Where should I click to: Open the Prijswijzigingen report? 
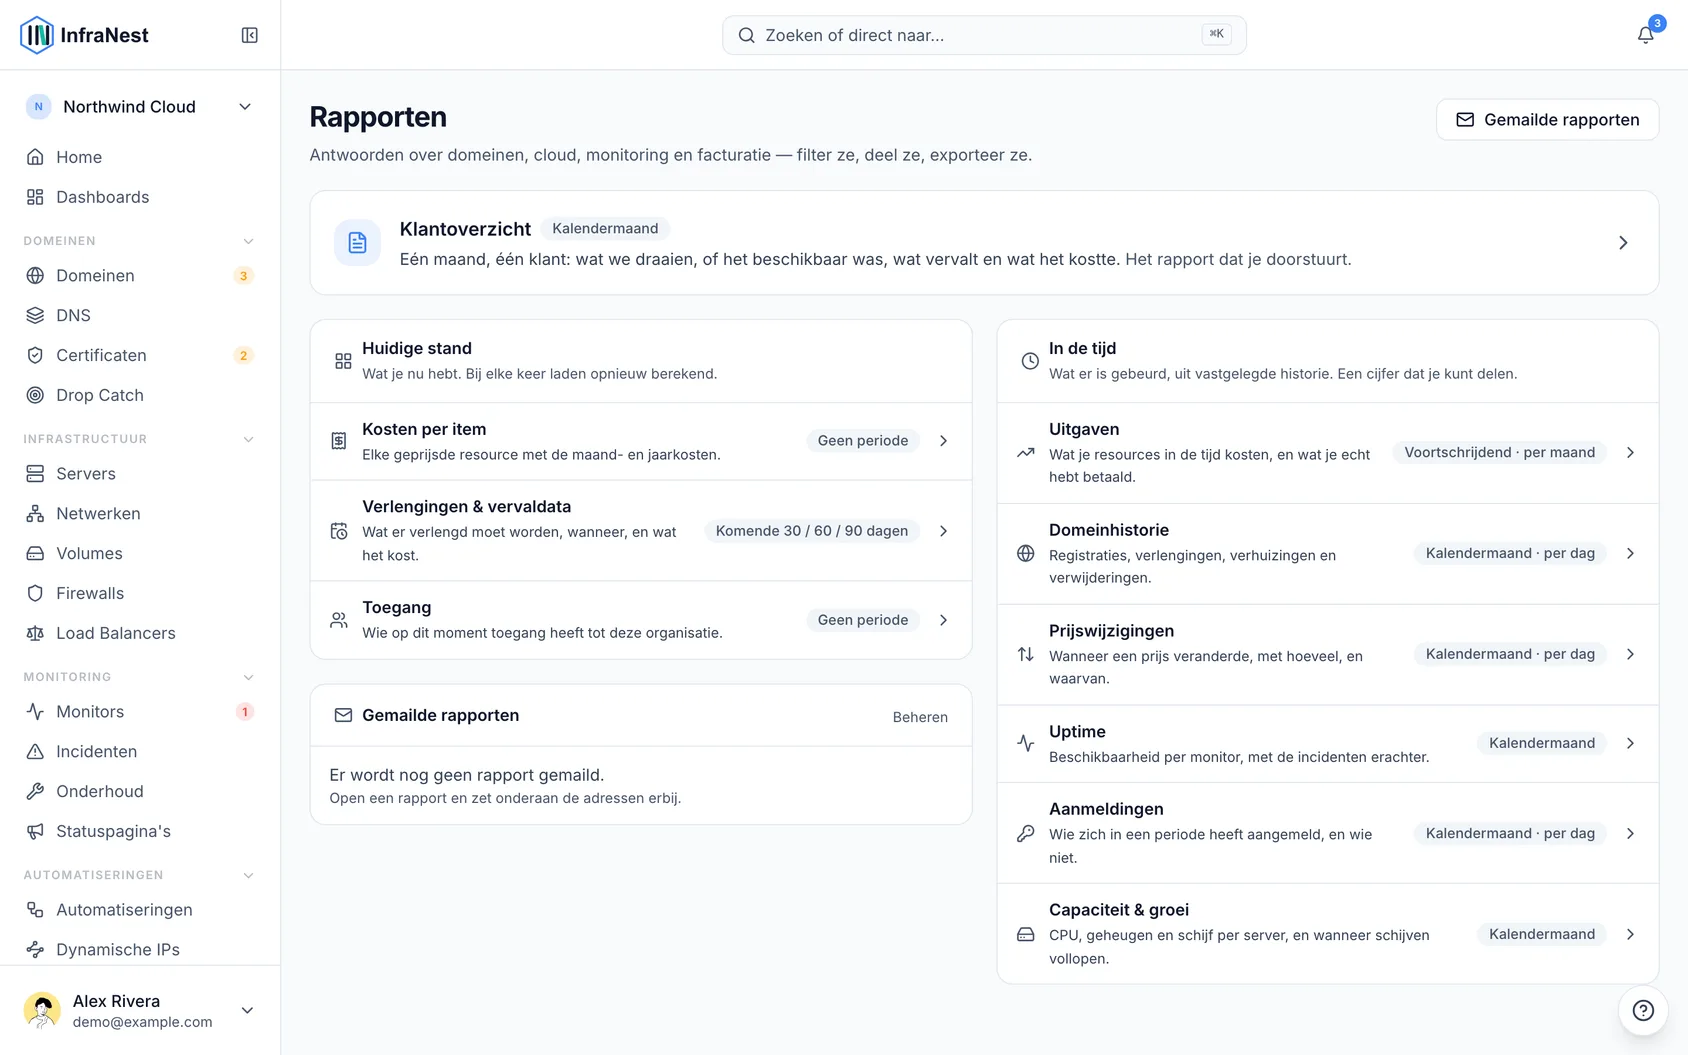(1328, 655)
